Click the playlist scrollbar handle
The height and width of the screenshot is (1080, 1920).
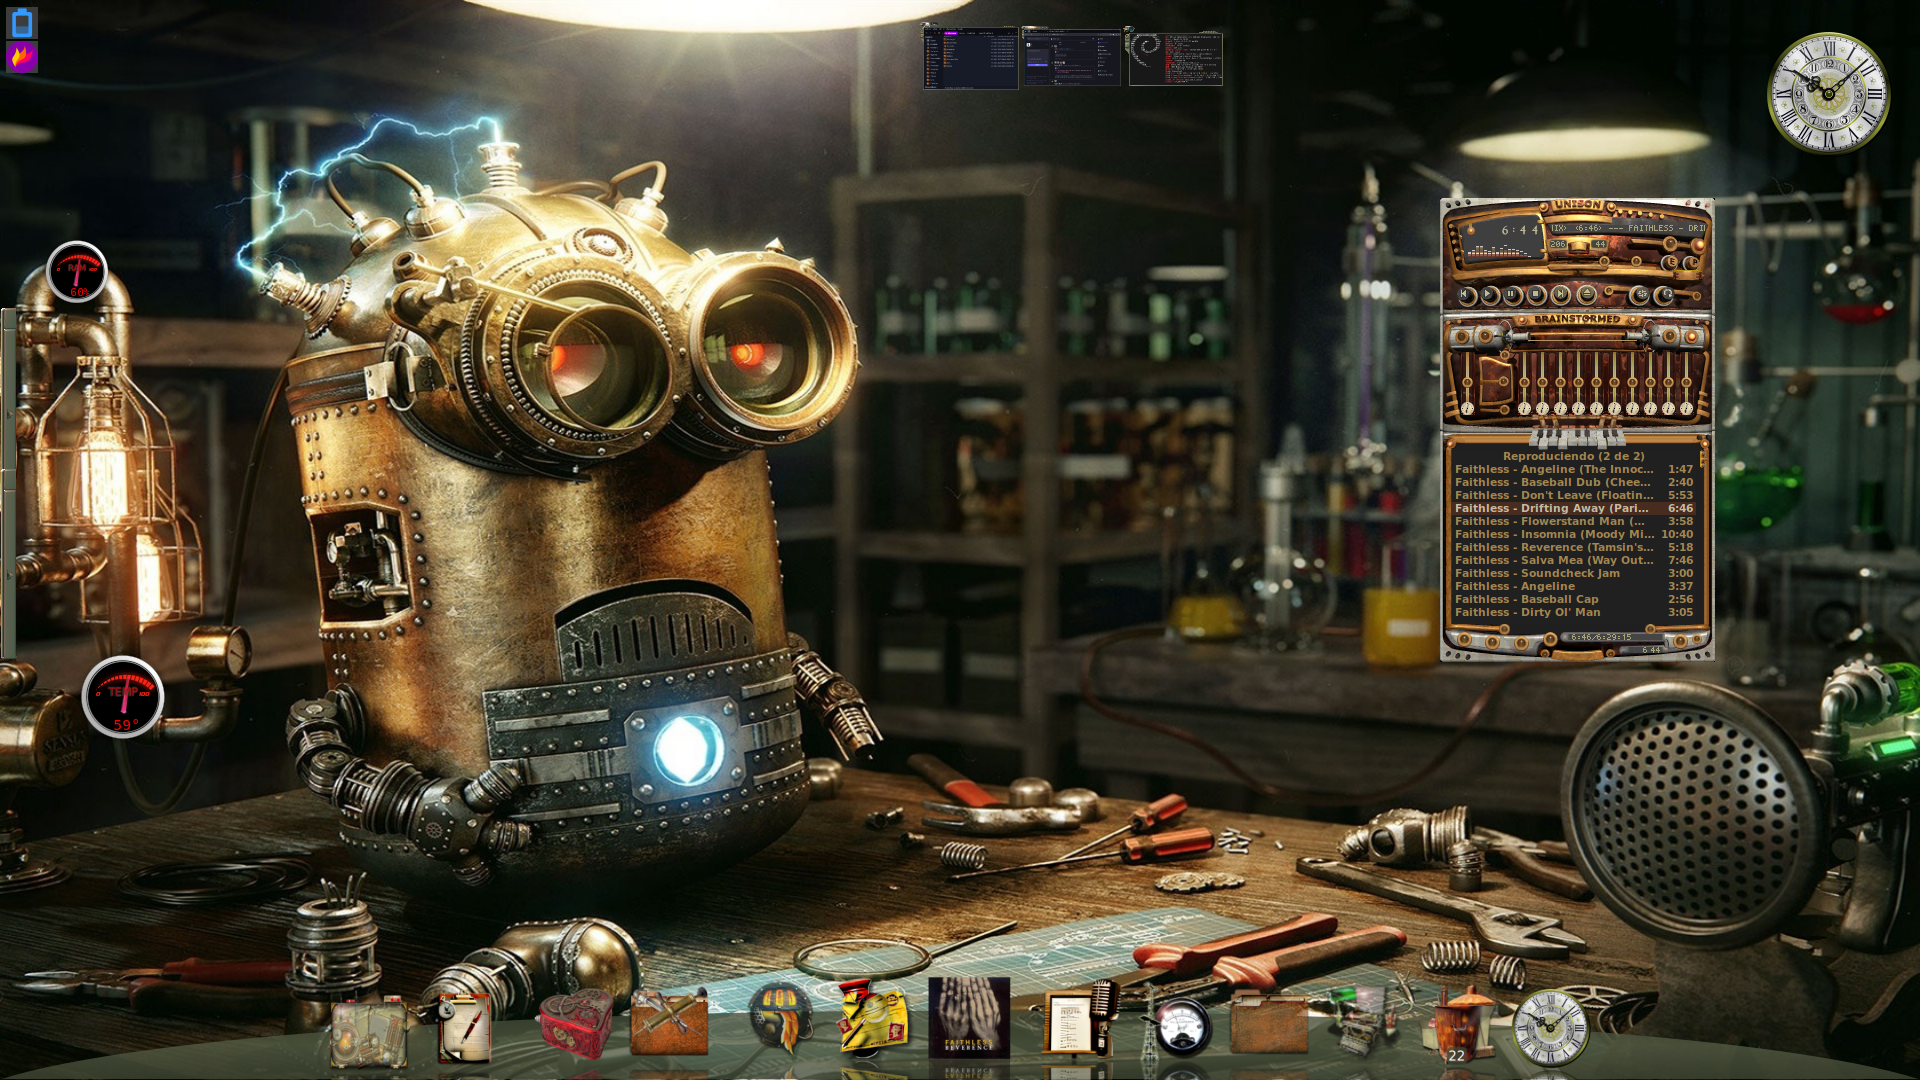click(1702, 458)
